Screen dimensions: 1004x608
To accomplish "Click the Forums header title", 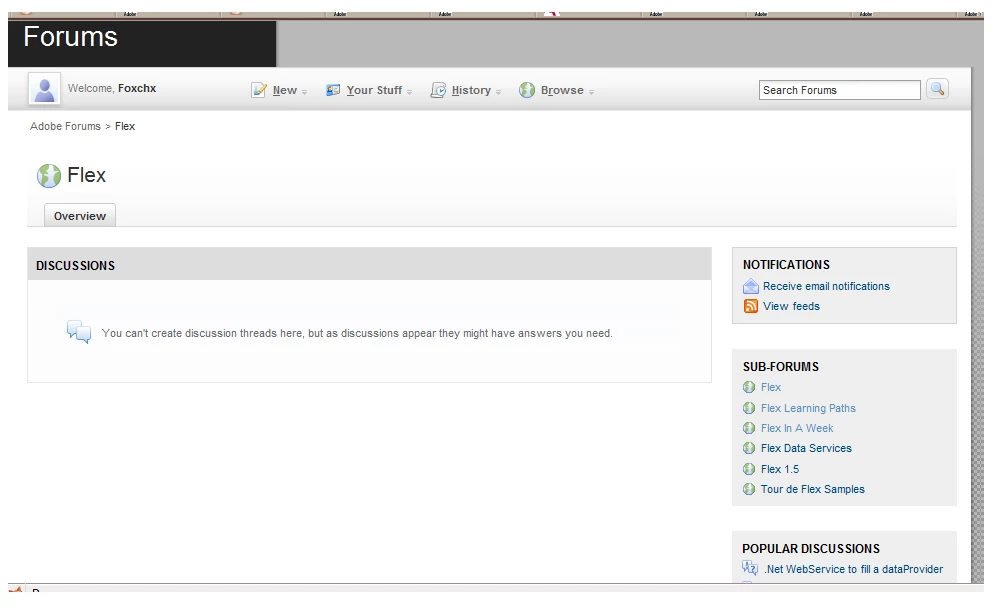I will (70, 36).
